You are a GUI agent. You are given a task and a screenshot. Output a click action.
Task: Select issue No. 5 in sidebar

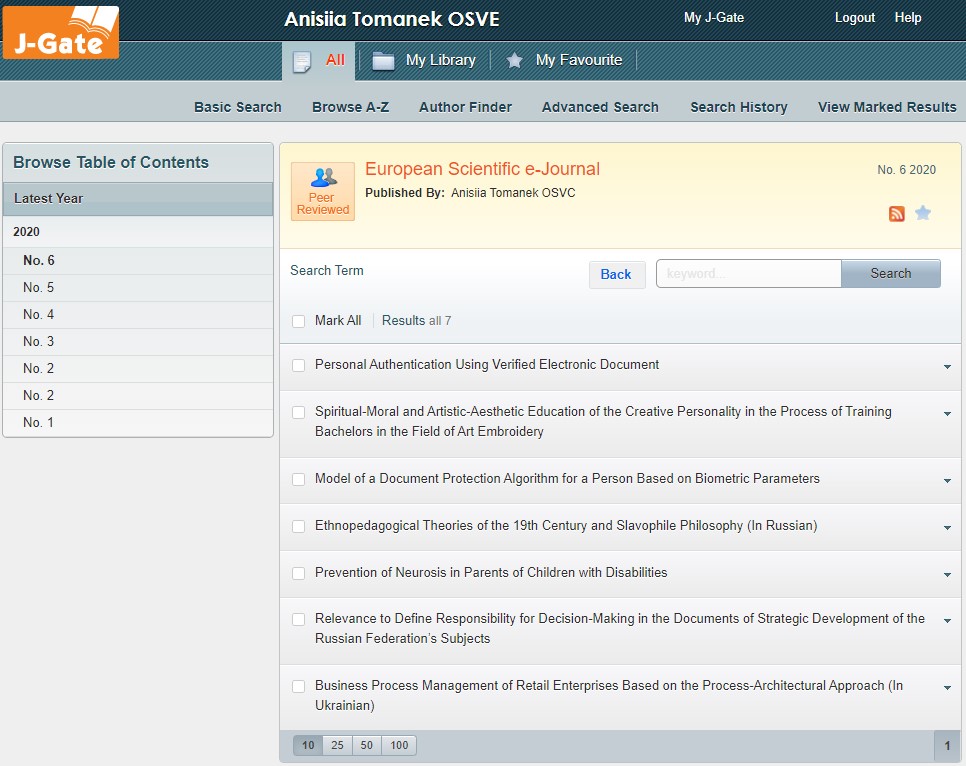tap(39, 288)
